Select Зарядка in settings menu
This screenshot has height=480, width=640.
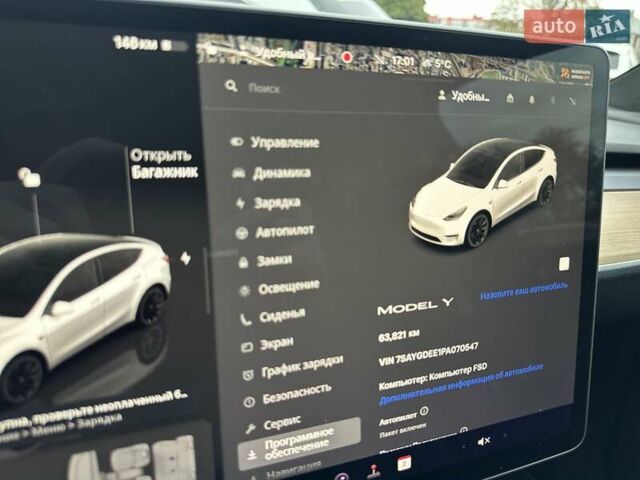coord(276,202)
